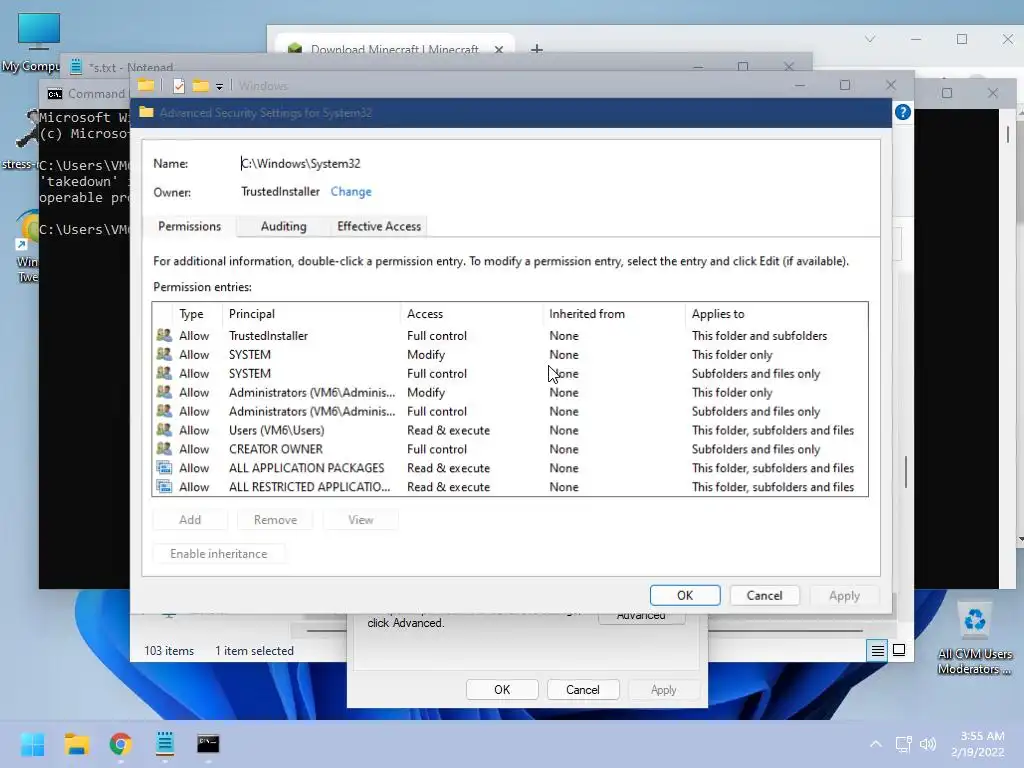Click the TrustedInstaller row's user group icon
Viewport: 1024px width, 768px height.
[x=164, y=335]
